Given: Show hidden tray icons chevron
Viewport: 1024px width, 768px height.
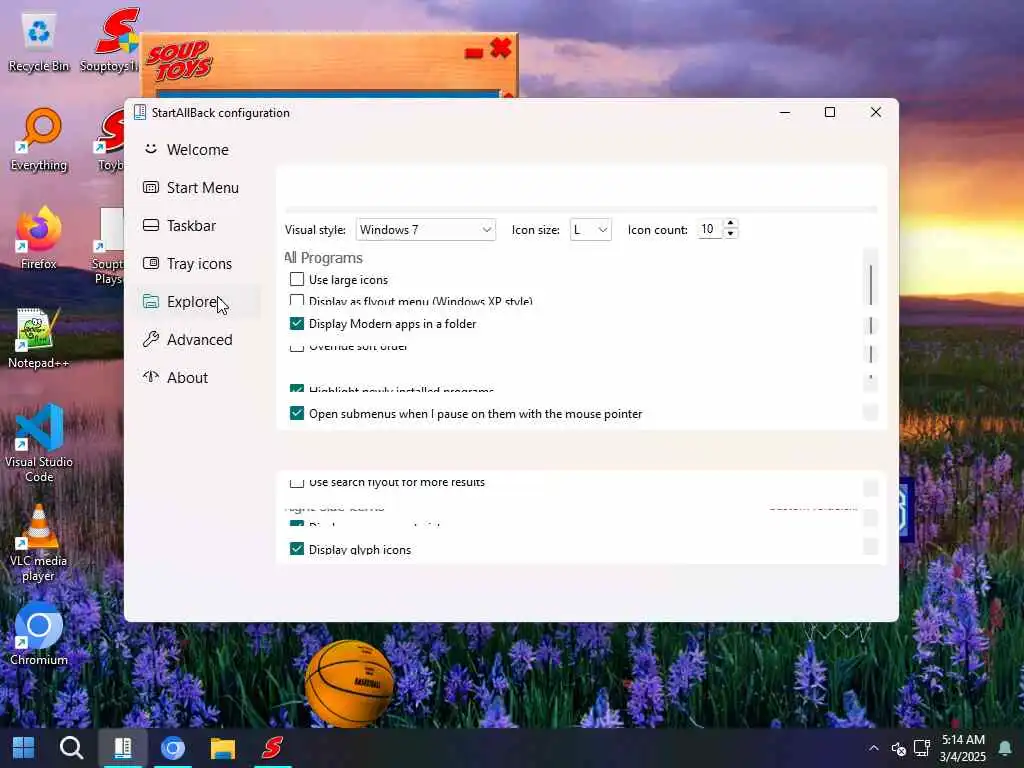Looking at the screenshot, I should (x=874, y=748).
